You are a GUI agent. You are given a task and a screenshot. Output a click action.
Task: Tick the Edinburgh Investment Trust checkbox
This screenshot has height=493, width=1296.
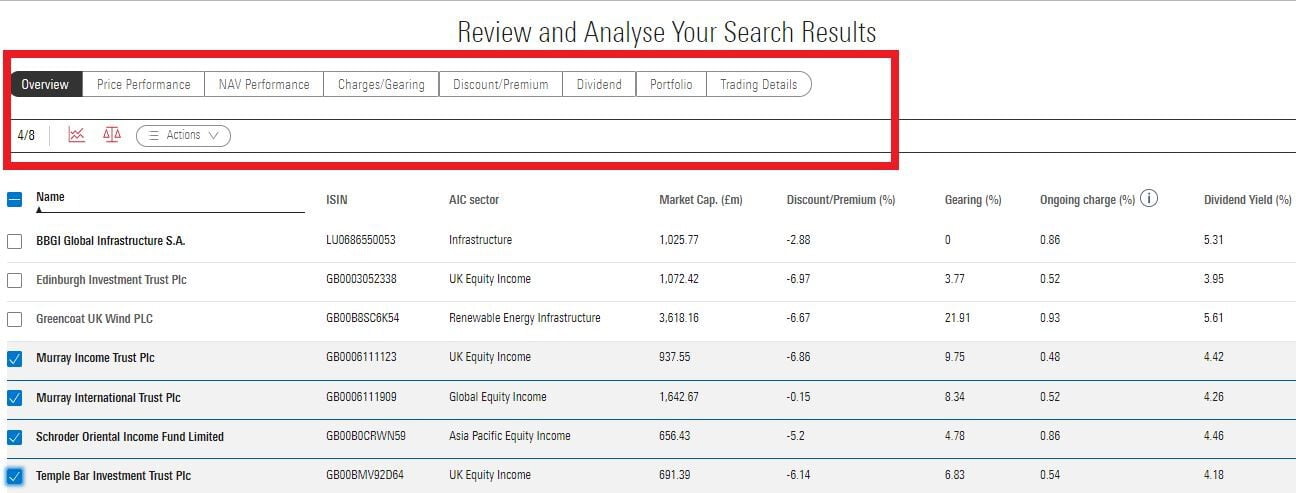pos(15,280)
